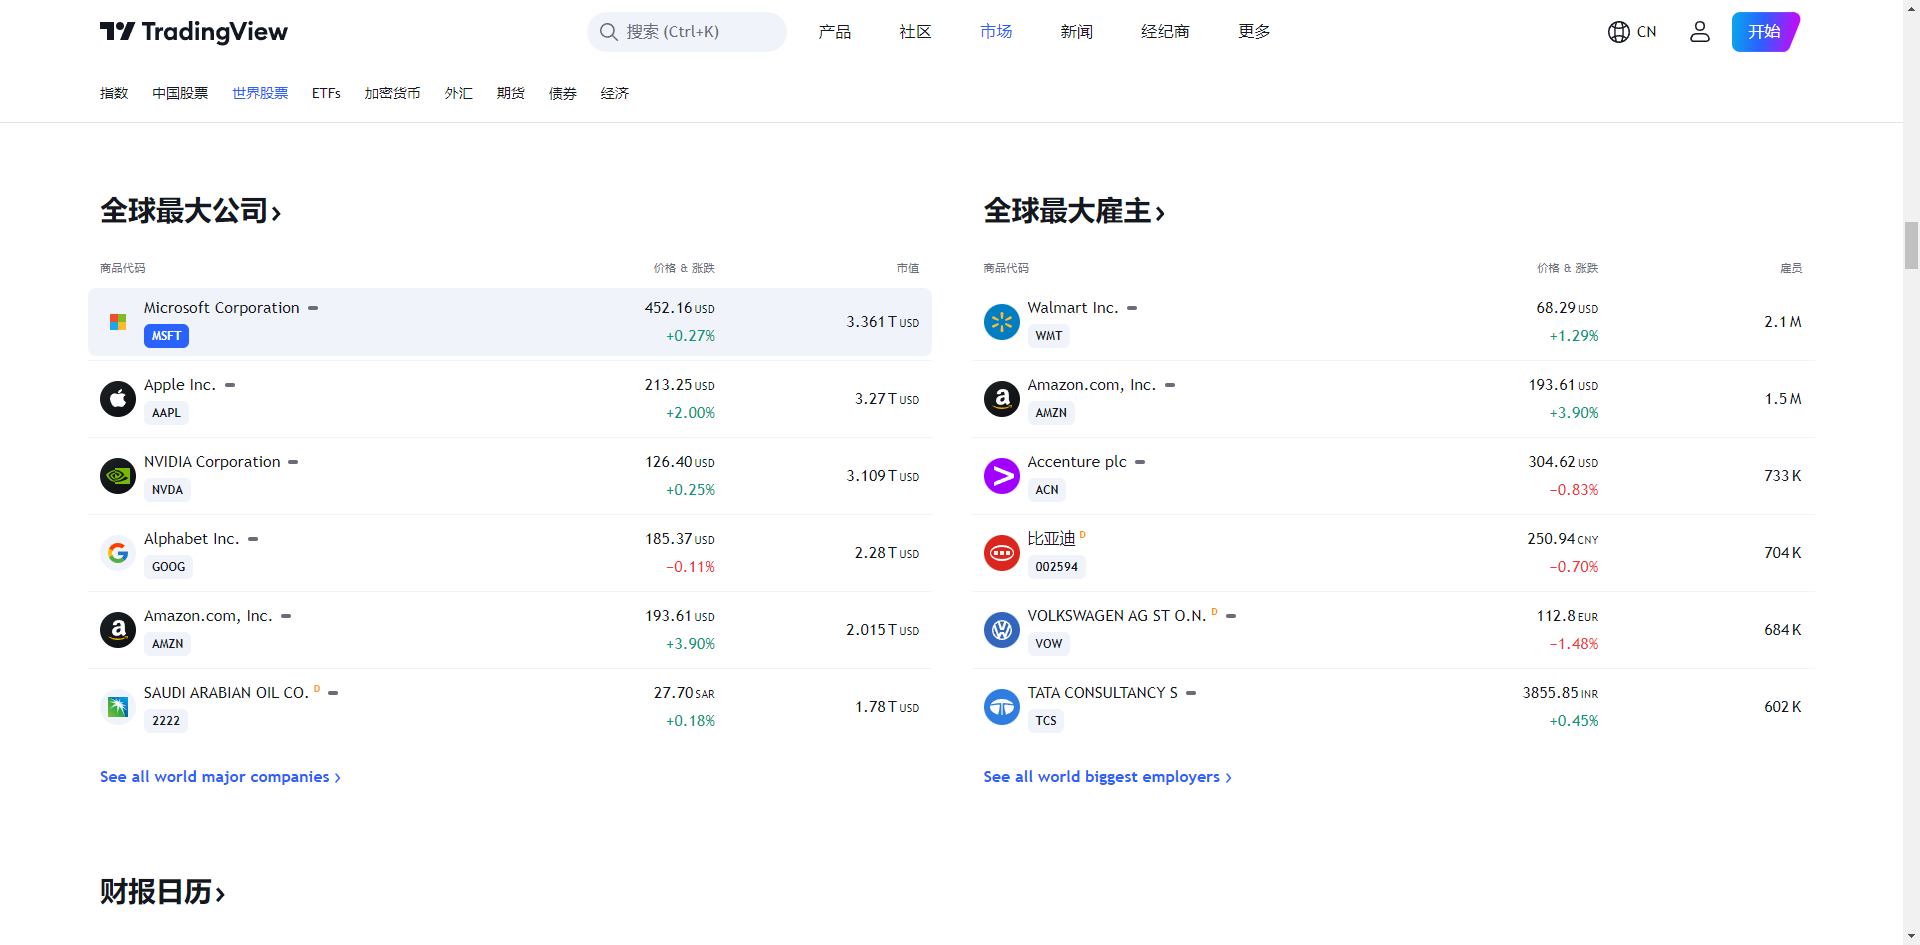Click the TCS ticker badge
Image resolution: width=1920 pixels, height=945 pixels.
click(1046, 721)
